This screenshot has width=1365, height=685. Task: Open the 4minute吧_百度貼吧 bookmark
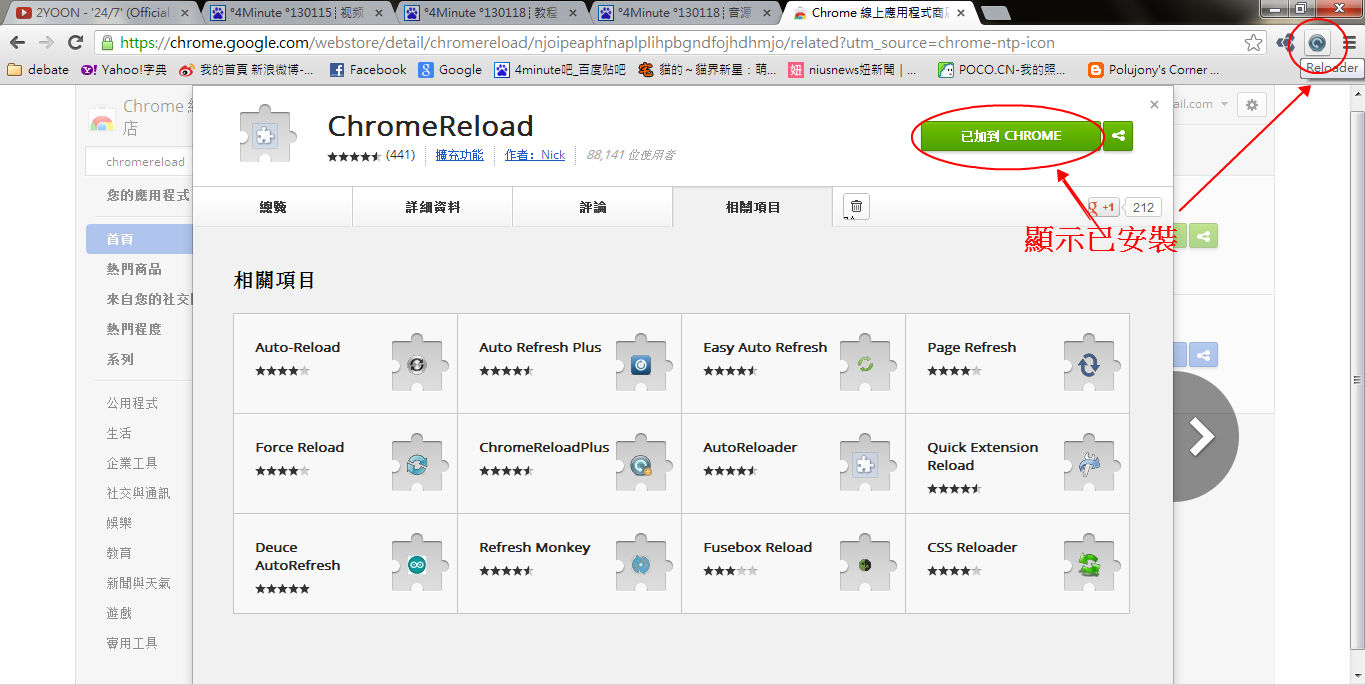[559, 70]
